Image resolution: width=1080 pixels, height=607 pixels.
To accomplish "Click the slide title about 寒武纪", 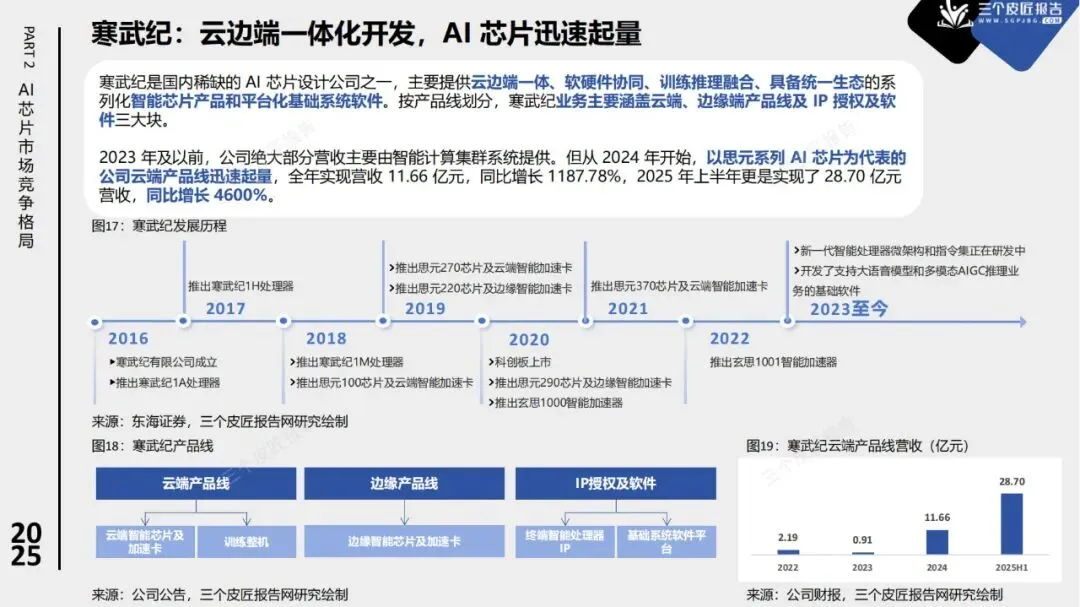I will coord(366,32).
